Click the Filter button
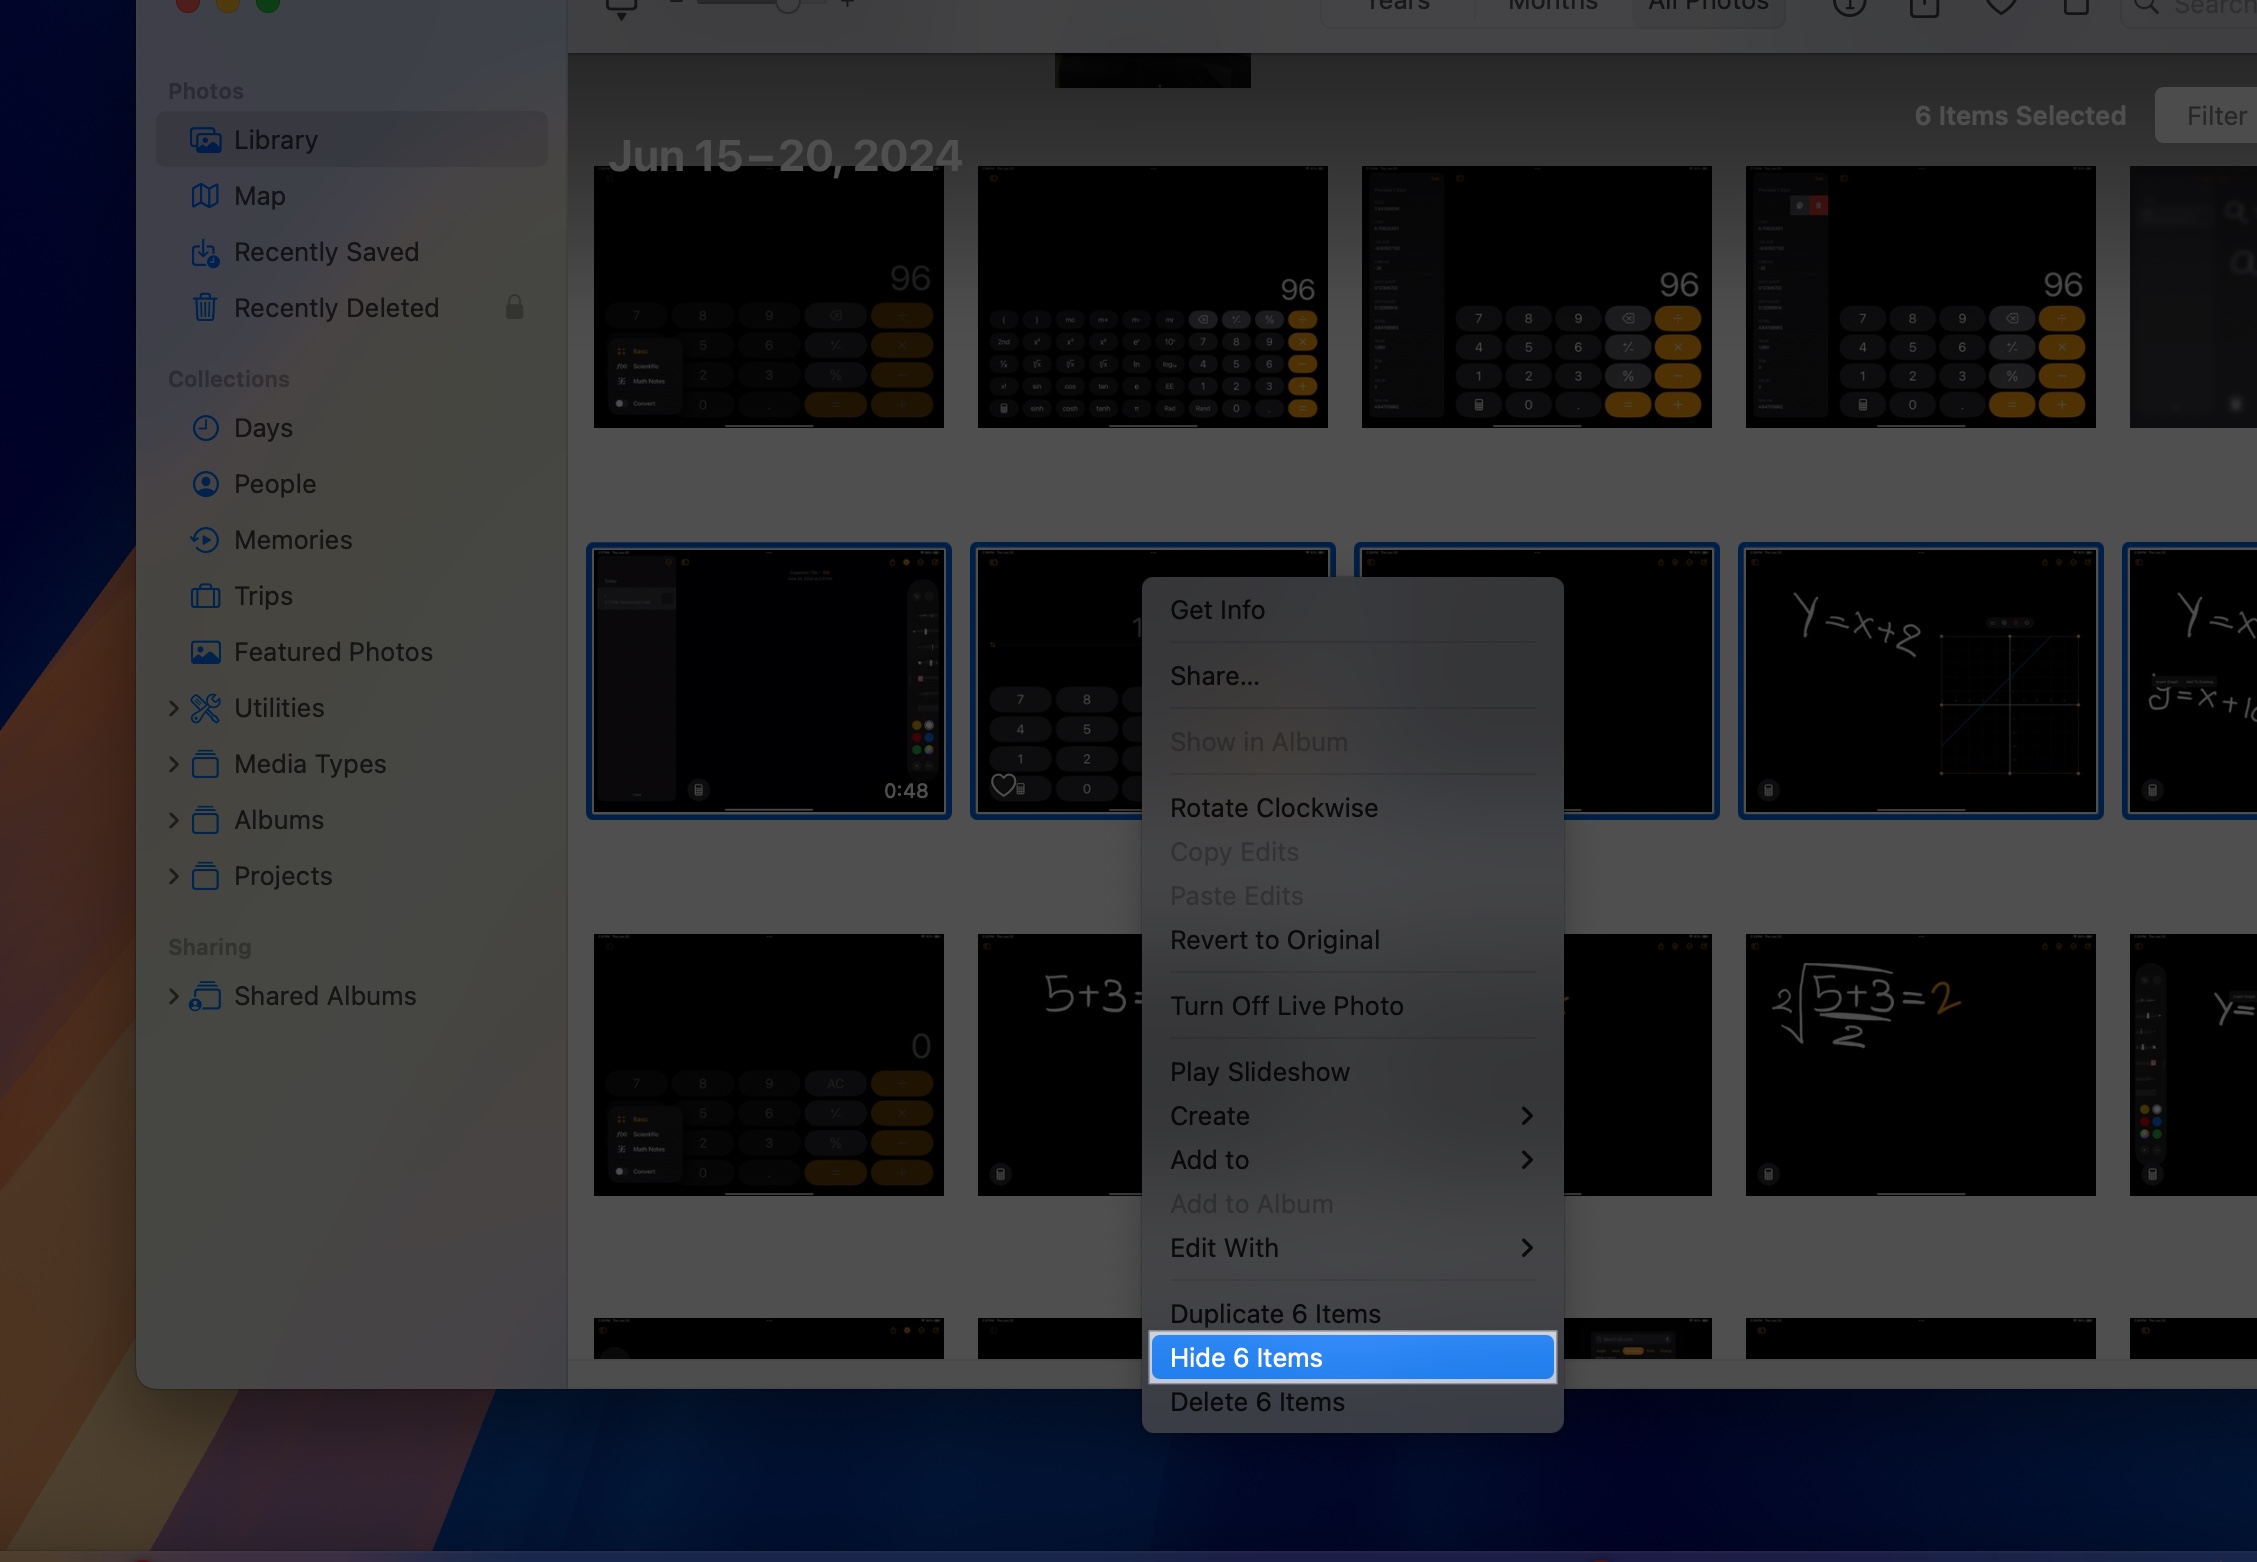The height and width of the screenshot is (1562, 2257). (2216, 115)
